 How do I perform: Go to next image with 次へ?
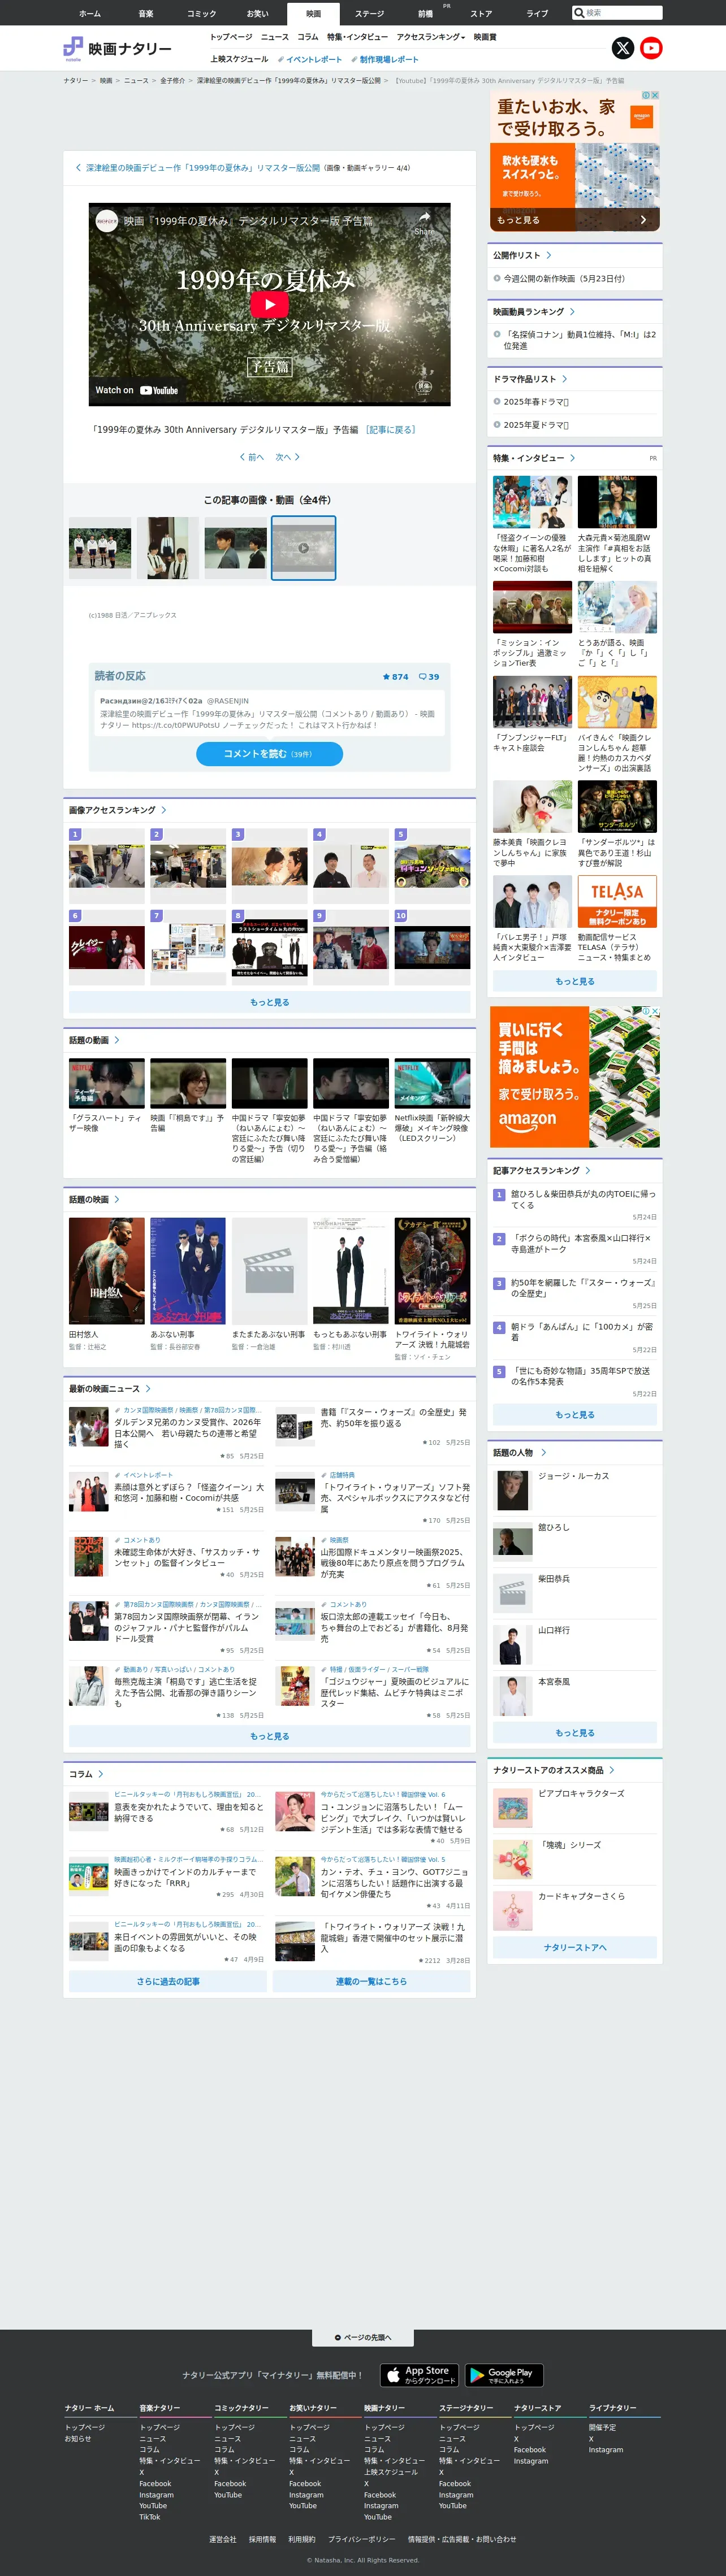click(288, 457)
